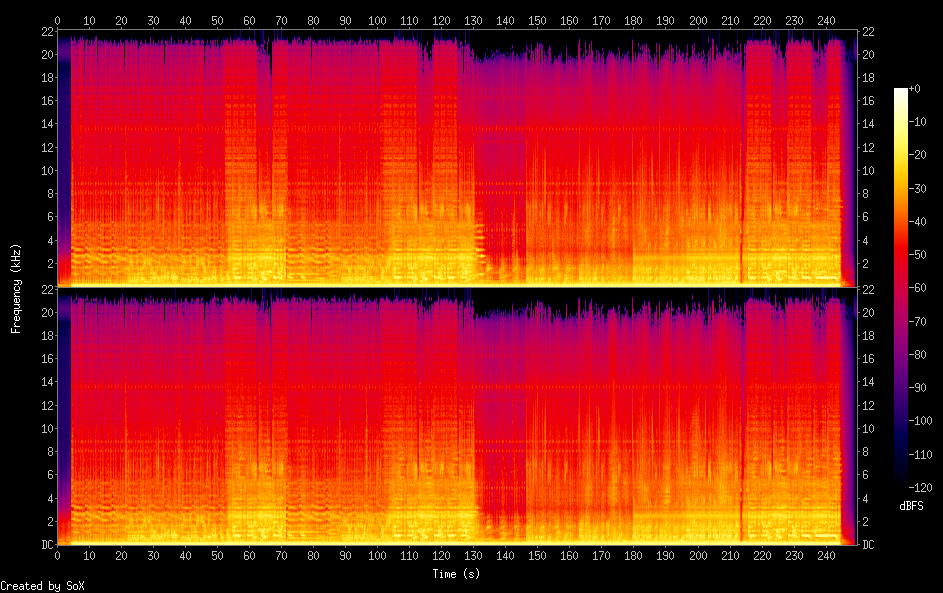Viewport: 943px width, 593px height.
Task: Select the 100 tick on the top time axis
Action: [377, 20]
